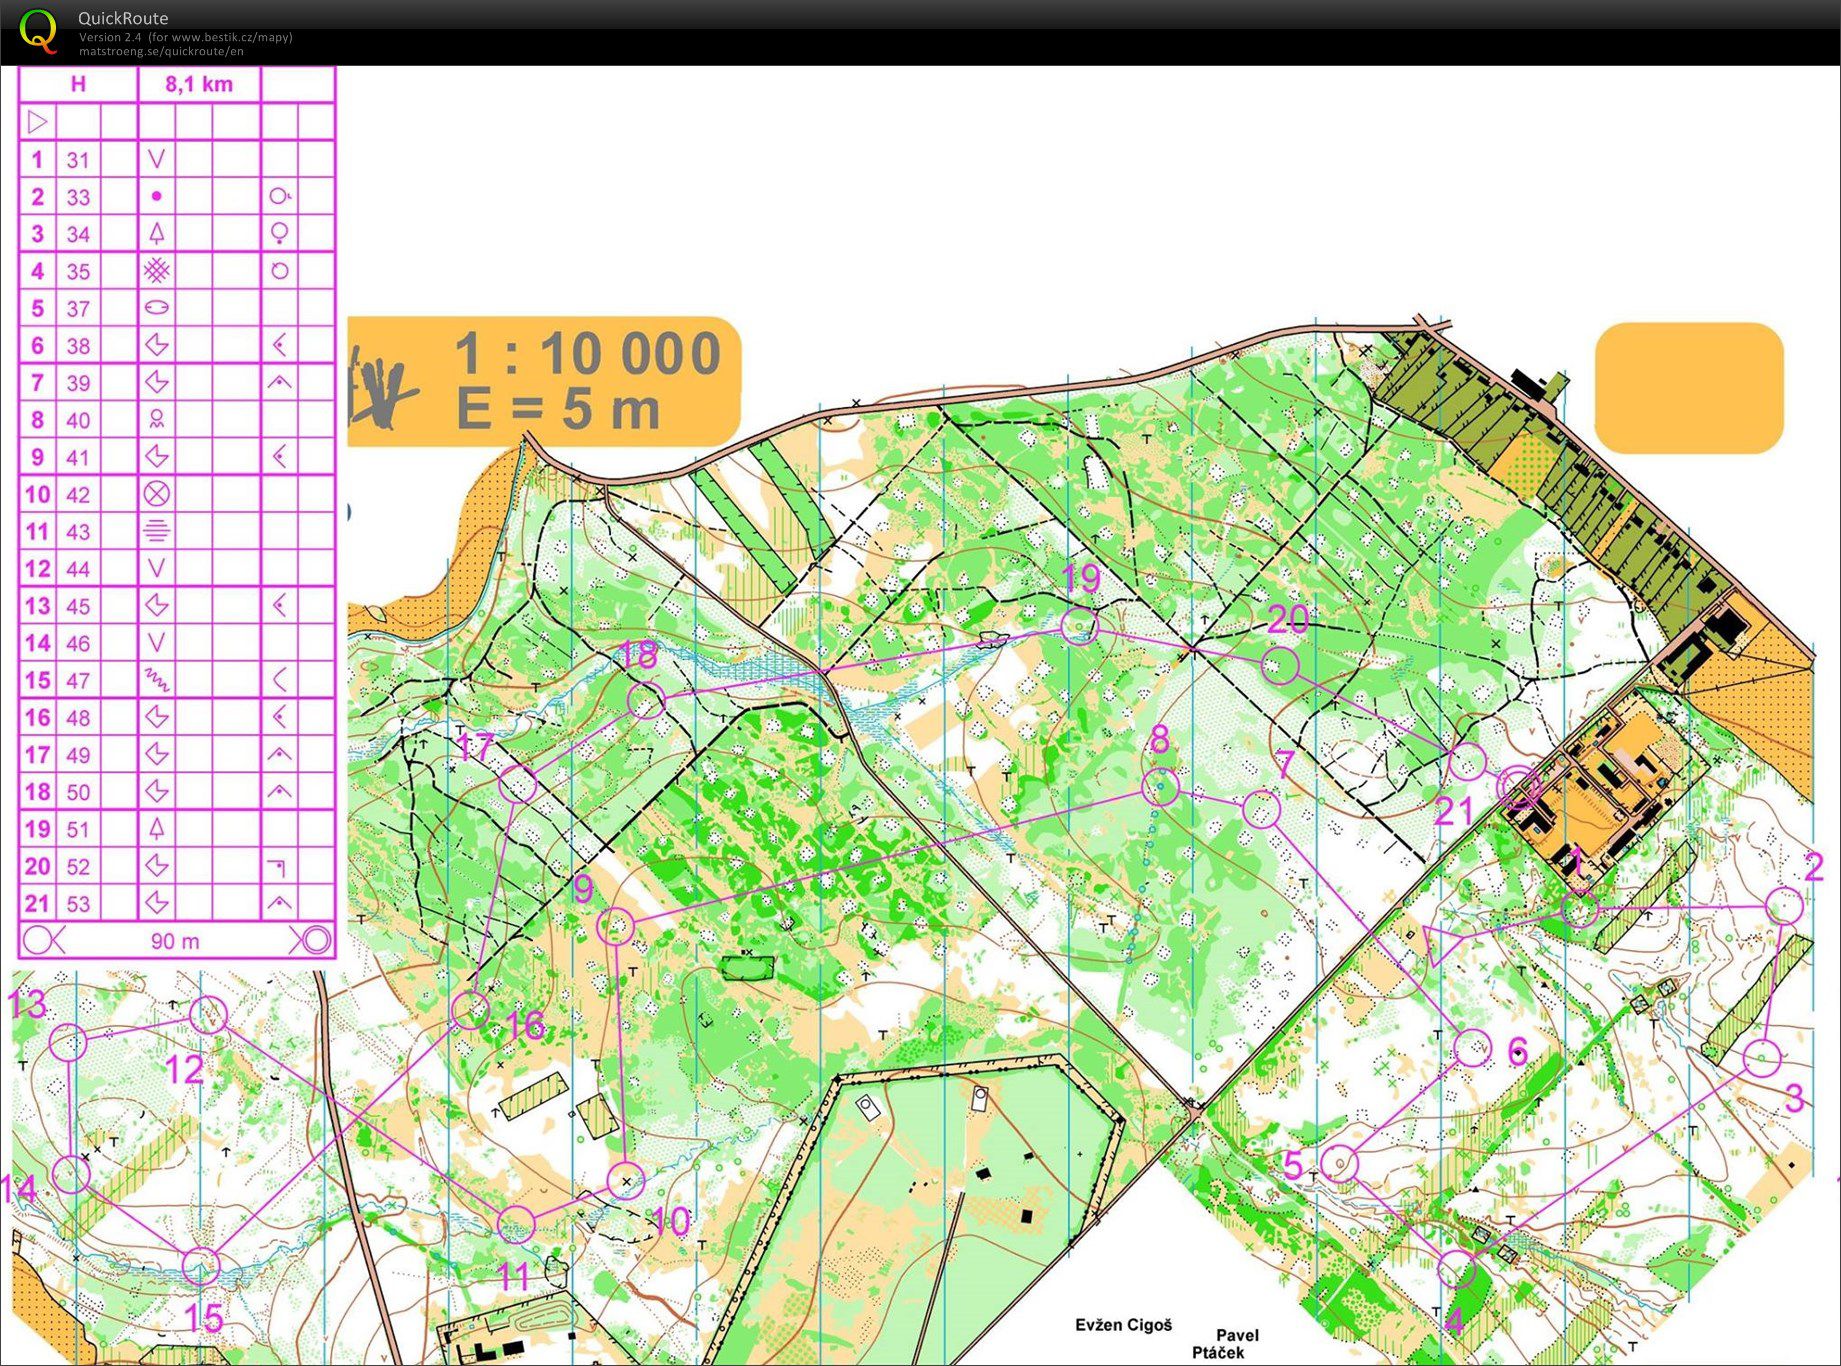Click the '8,1 km' course length cell
1841x1366 pixels.
[199, 85]
